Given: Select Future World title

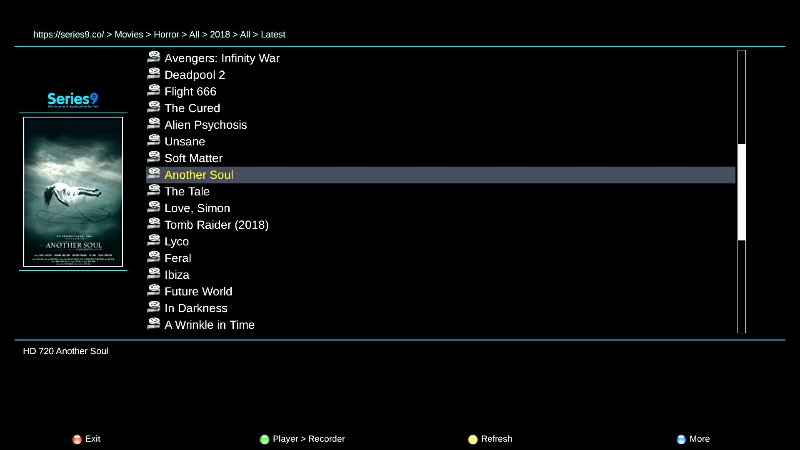Looking at the screenshot, I should coord(198,291).
